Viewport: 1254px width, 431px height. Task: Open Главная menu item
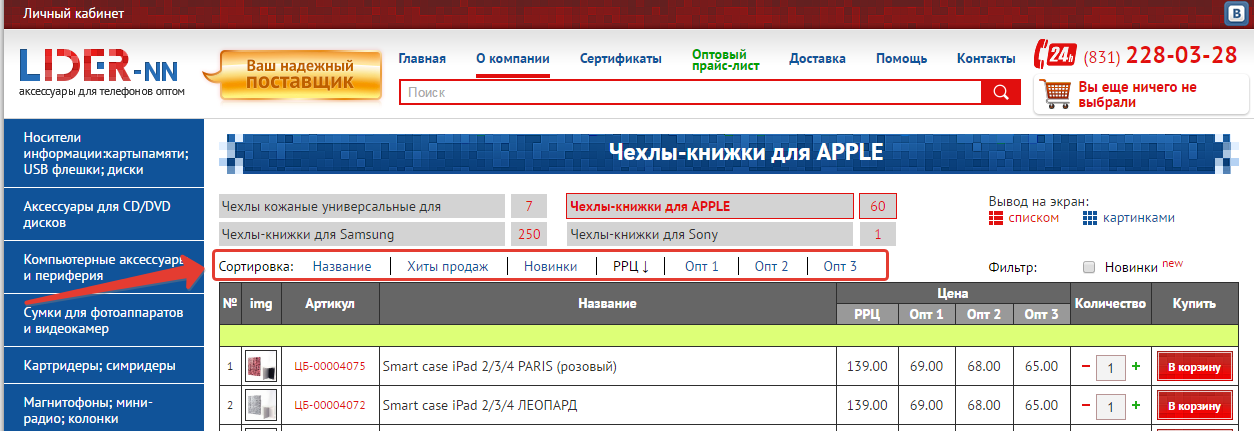click(x=422, y=59)
